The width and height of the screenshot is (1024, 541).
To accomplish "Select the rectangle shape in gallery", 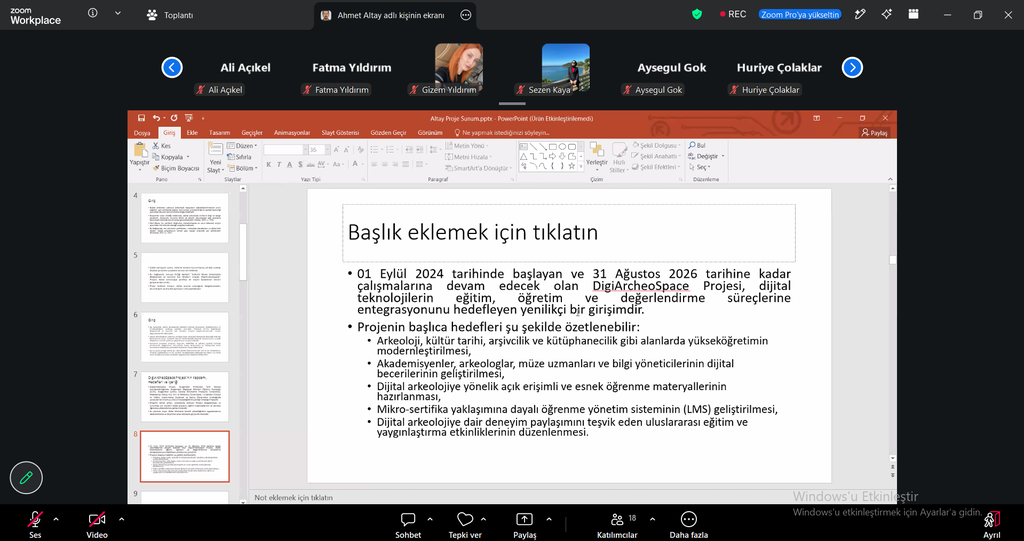I will [552, 146].
